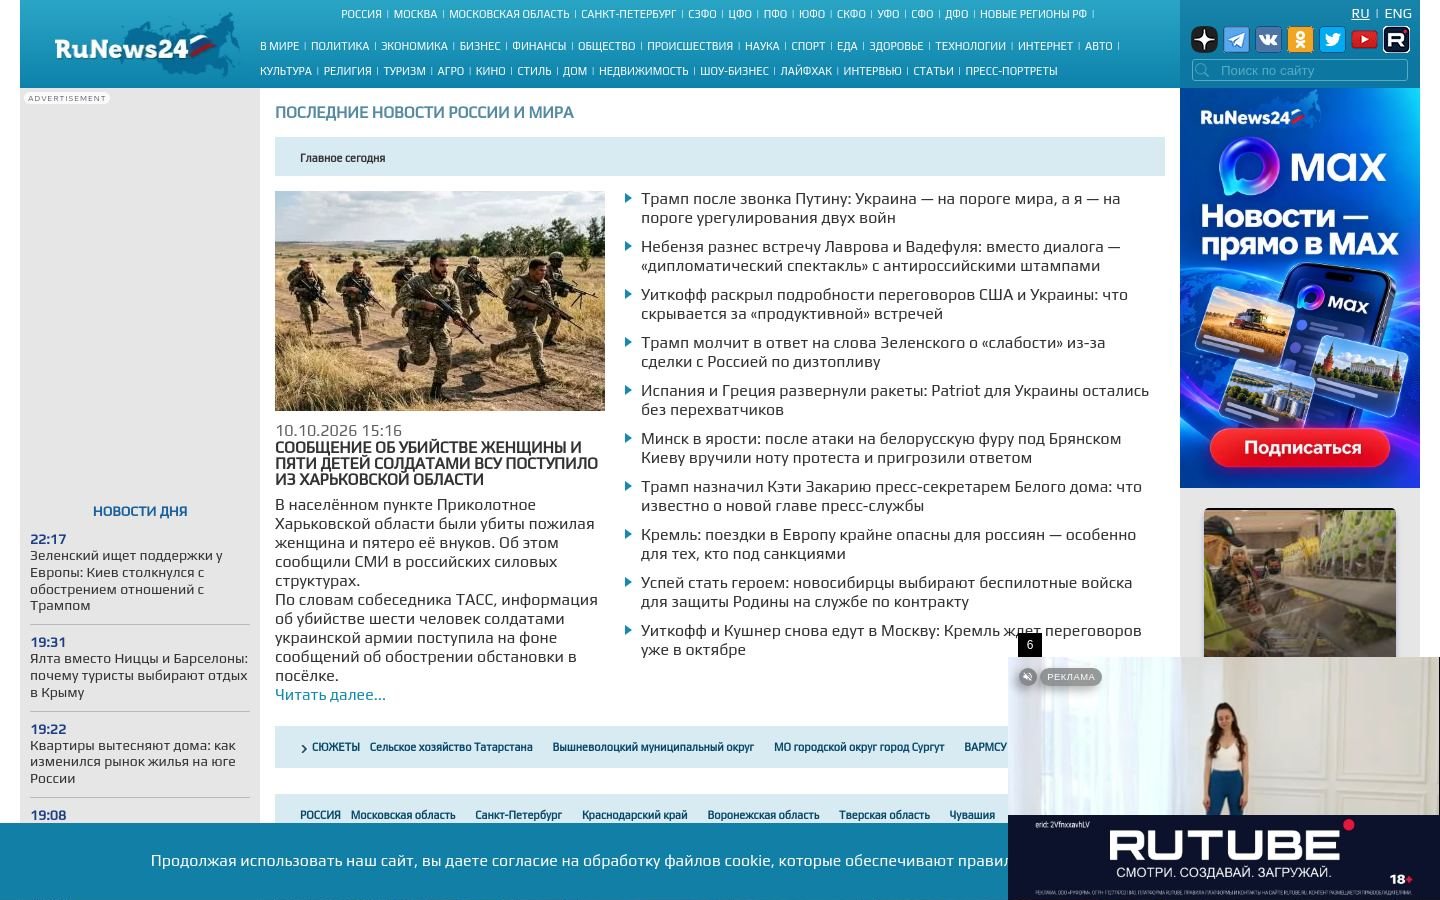Click the soldiers photo of main article

point(440,301)
